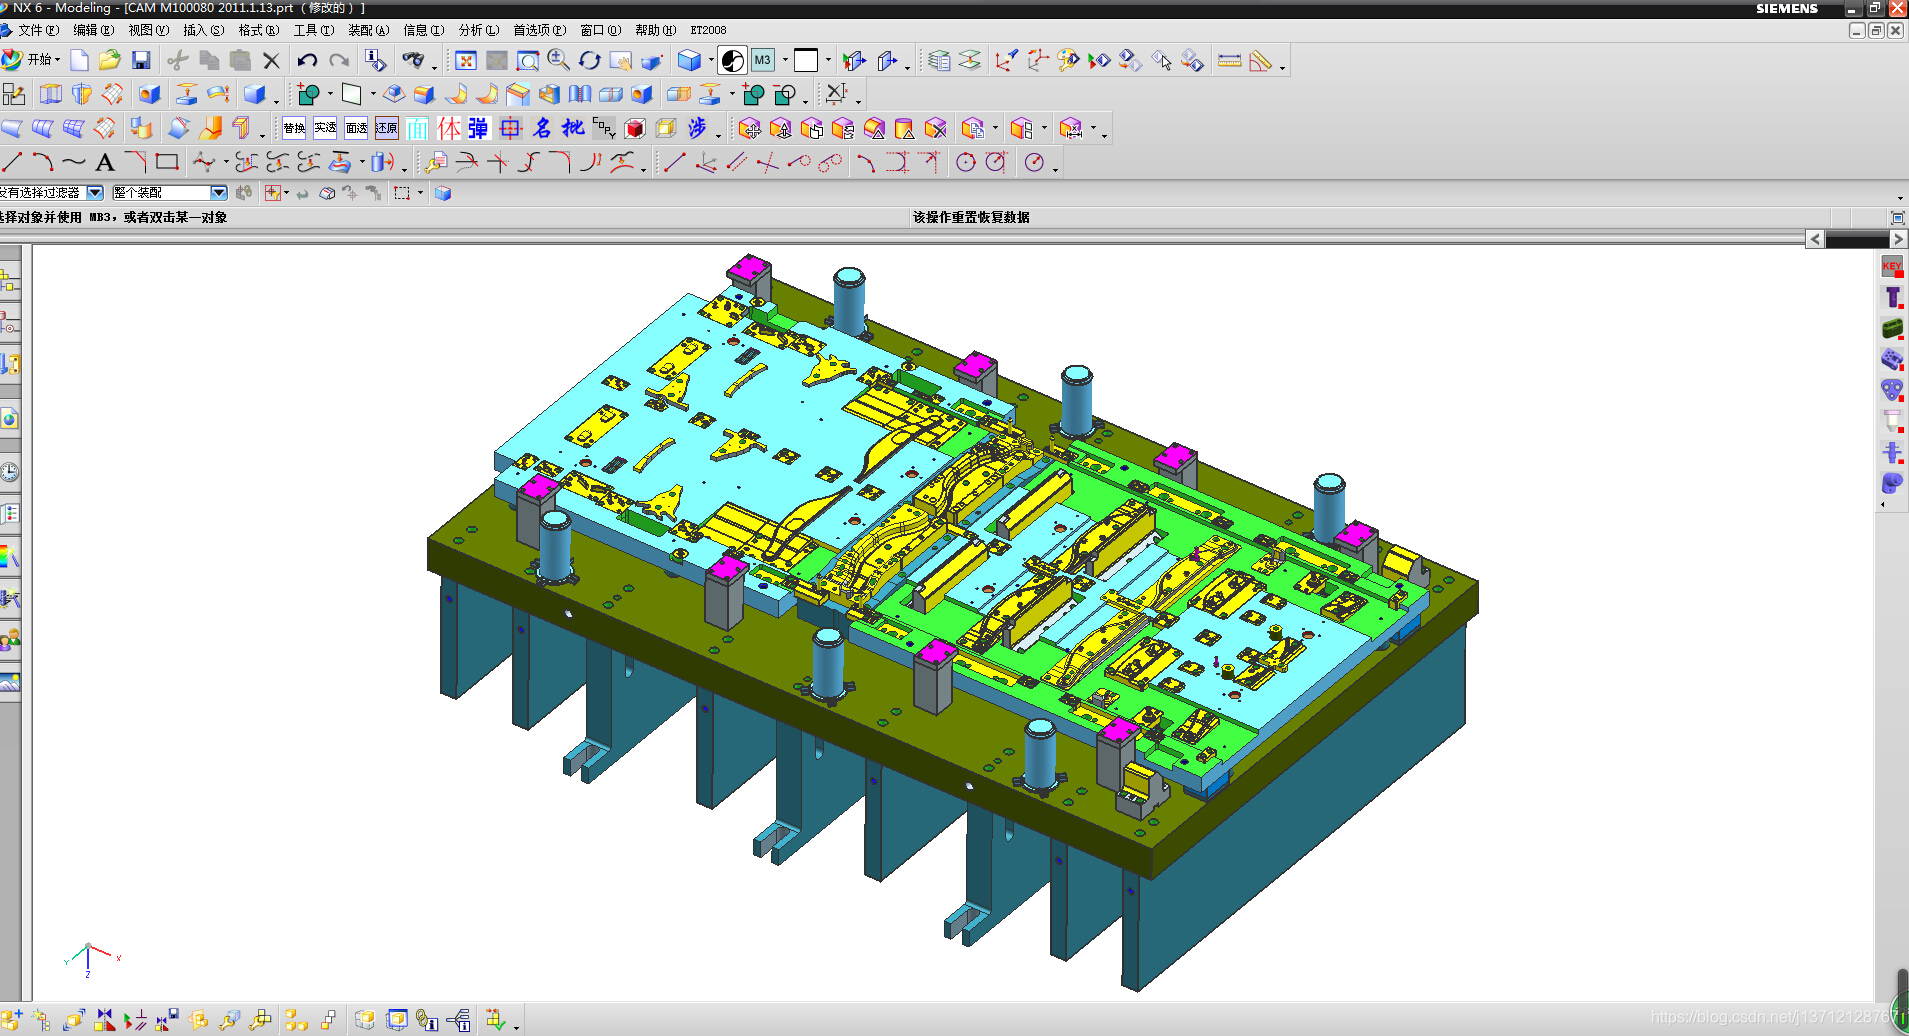Expand the toolbar overflow arrow at far right
This screenshot has width=1909, height=1036.
click(1900, 198)
